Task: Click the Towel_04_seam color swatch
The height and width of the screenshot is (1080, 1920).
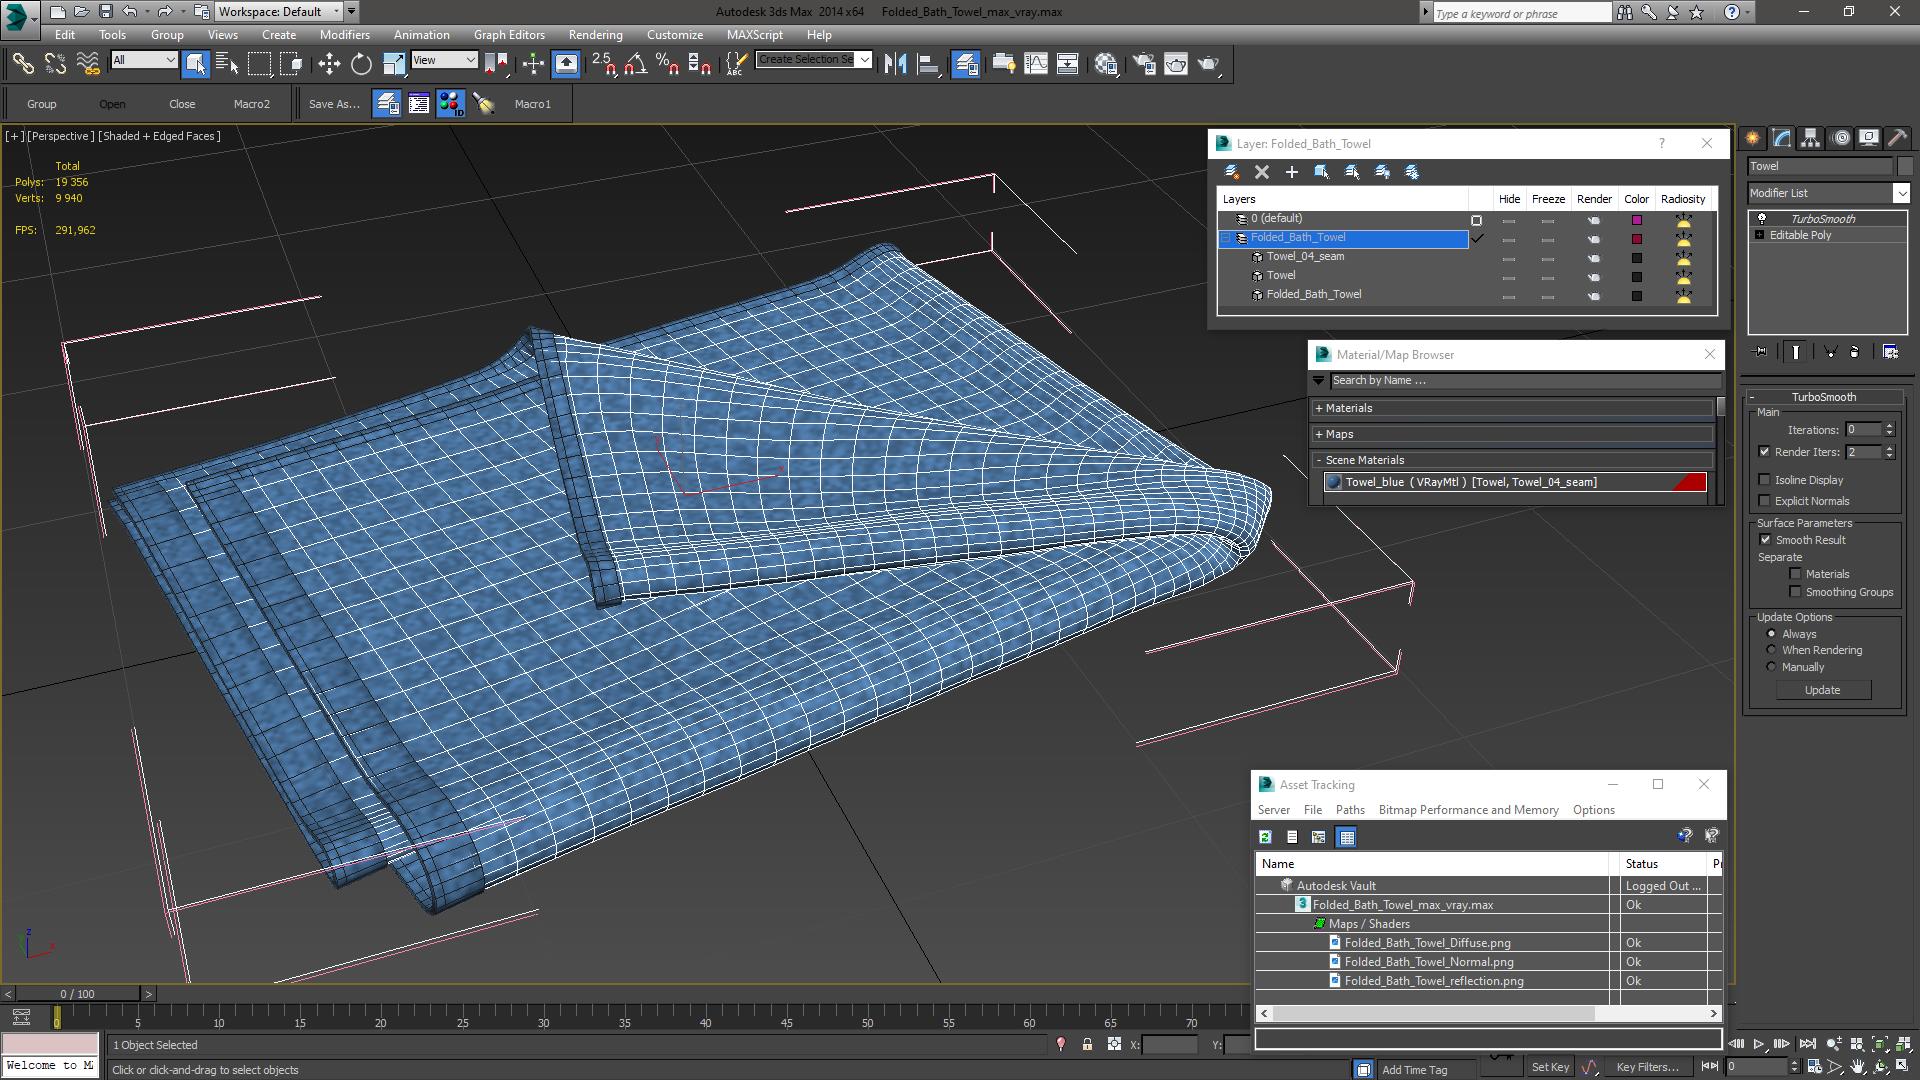Action: point(1637,258)
